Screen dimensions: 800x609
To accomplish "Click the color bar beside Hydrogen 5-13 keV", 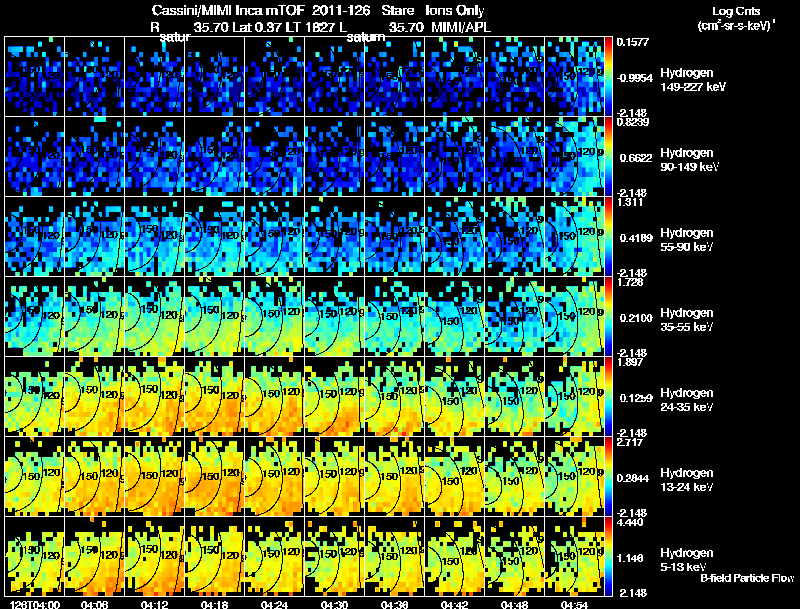I will 608,556.
